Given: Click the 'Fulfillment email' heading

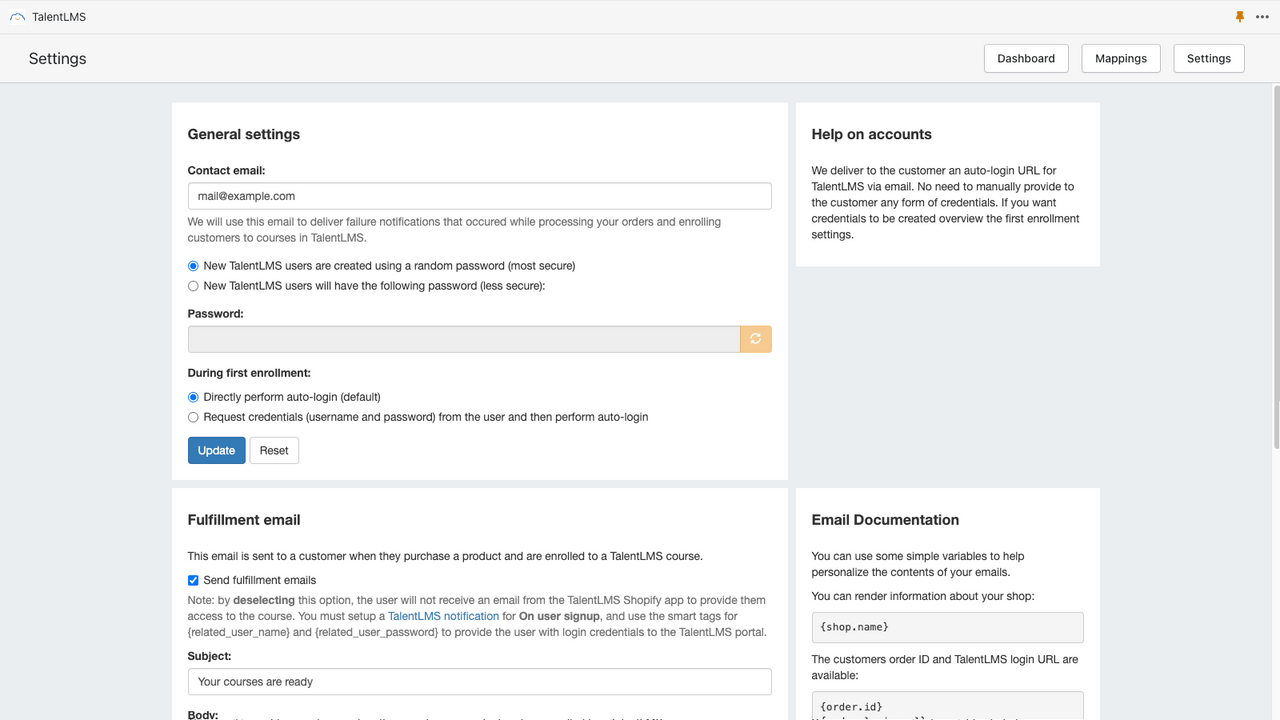Looking at the screenshot, I should pyautogui.click(x=244, y=520).
